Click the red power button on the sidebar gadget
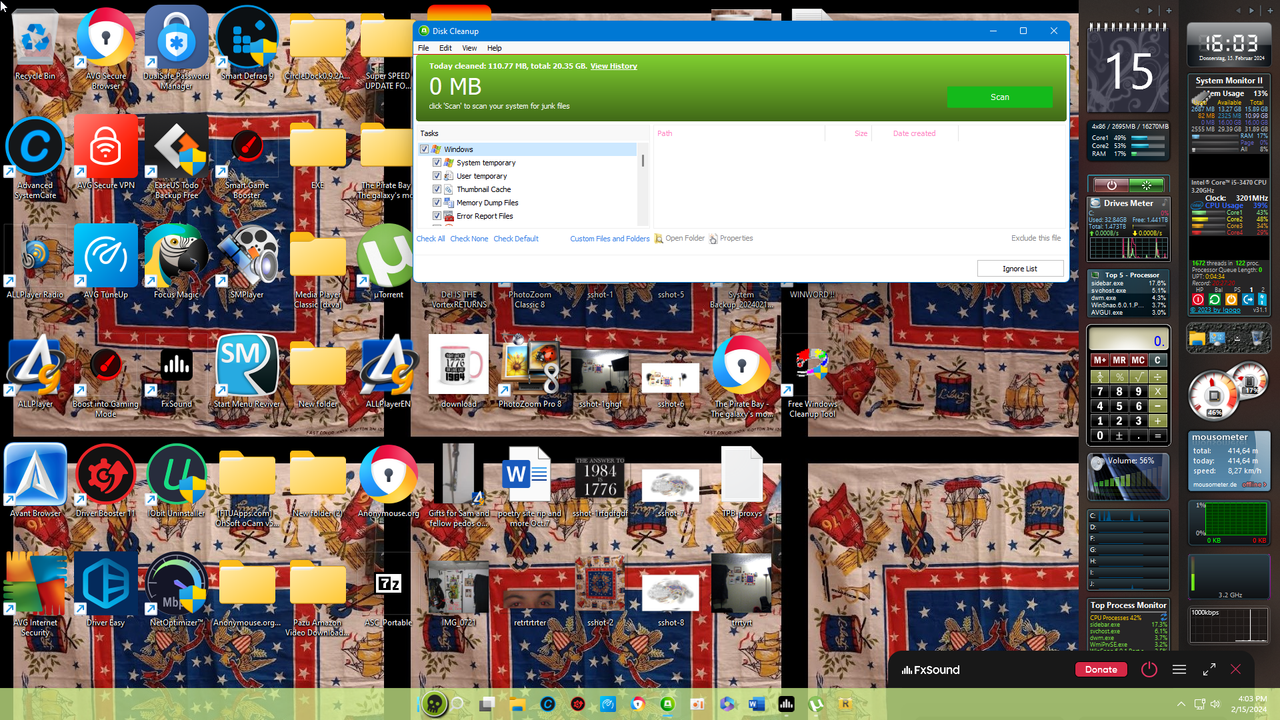1280x720 pixels. (x=1111, y=185)
